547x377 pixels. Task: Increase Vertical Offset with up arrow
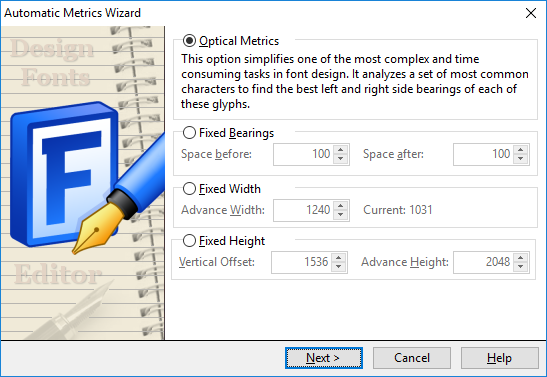click(x=338, y=258)
